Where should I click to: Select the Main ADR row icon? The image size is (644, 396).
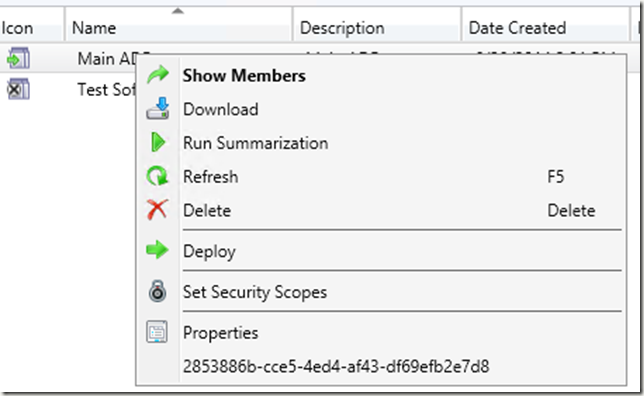18,58
